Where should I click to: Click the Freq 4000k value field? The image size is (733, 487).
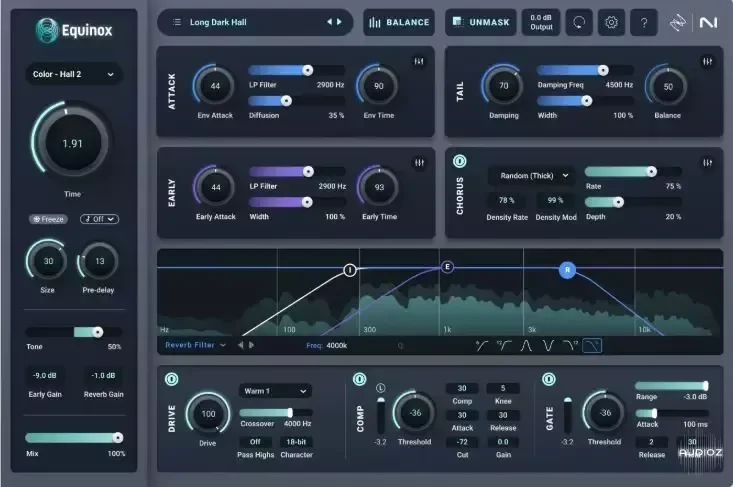[x=337, y=345]
